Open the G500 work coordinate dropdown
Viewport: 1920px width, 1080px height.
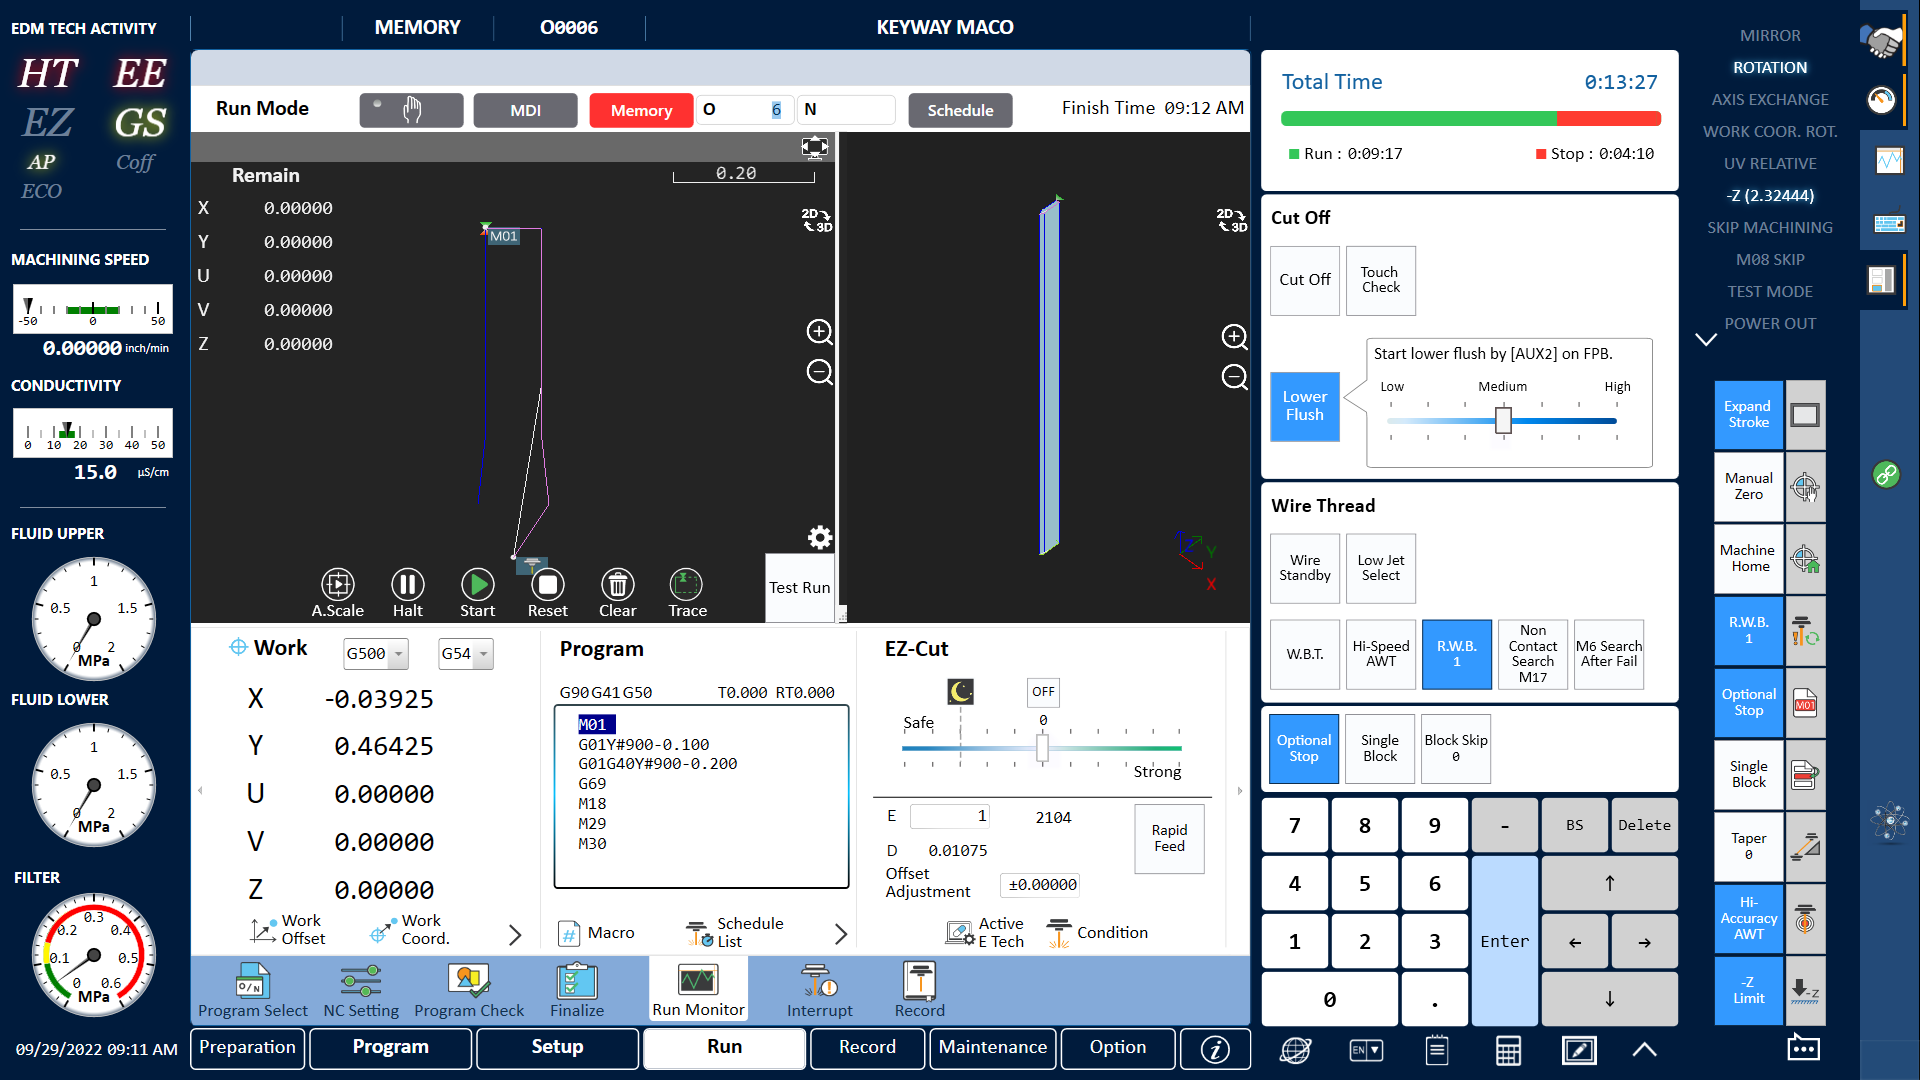pos(375,653)
